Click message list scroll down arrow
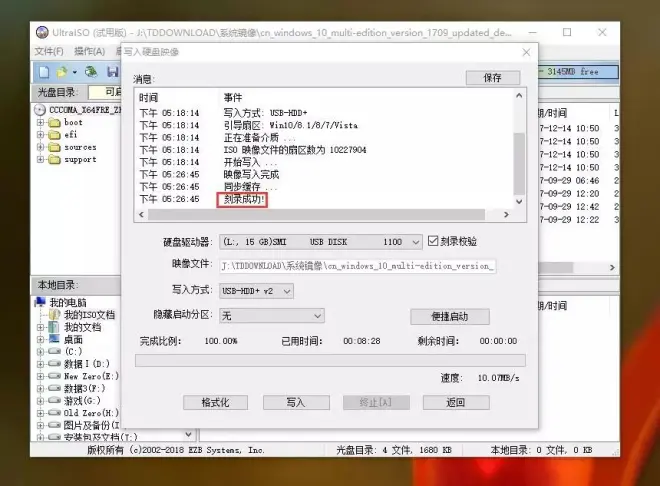The height and width of the screenshot is (486, 660). click(x=519, y=202)
